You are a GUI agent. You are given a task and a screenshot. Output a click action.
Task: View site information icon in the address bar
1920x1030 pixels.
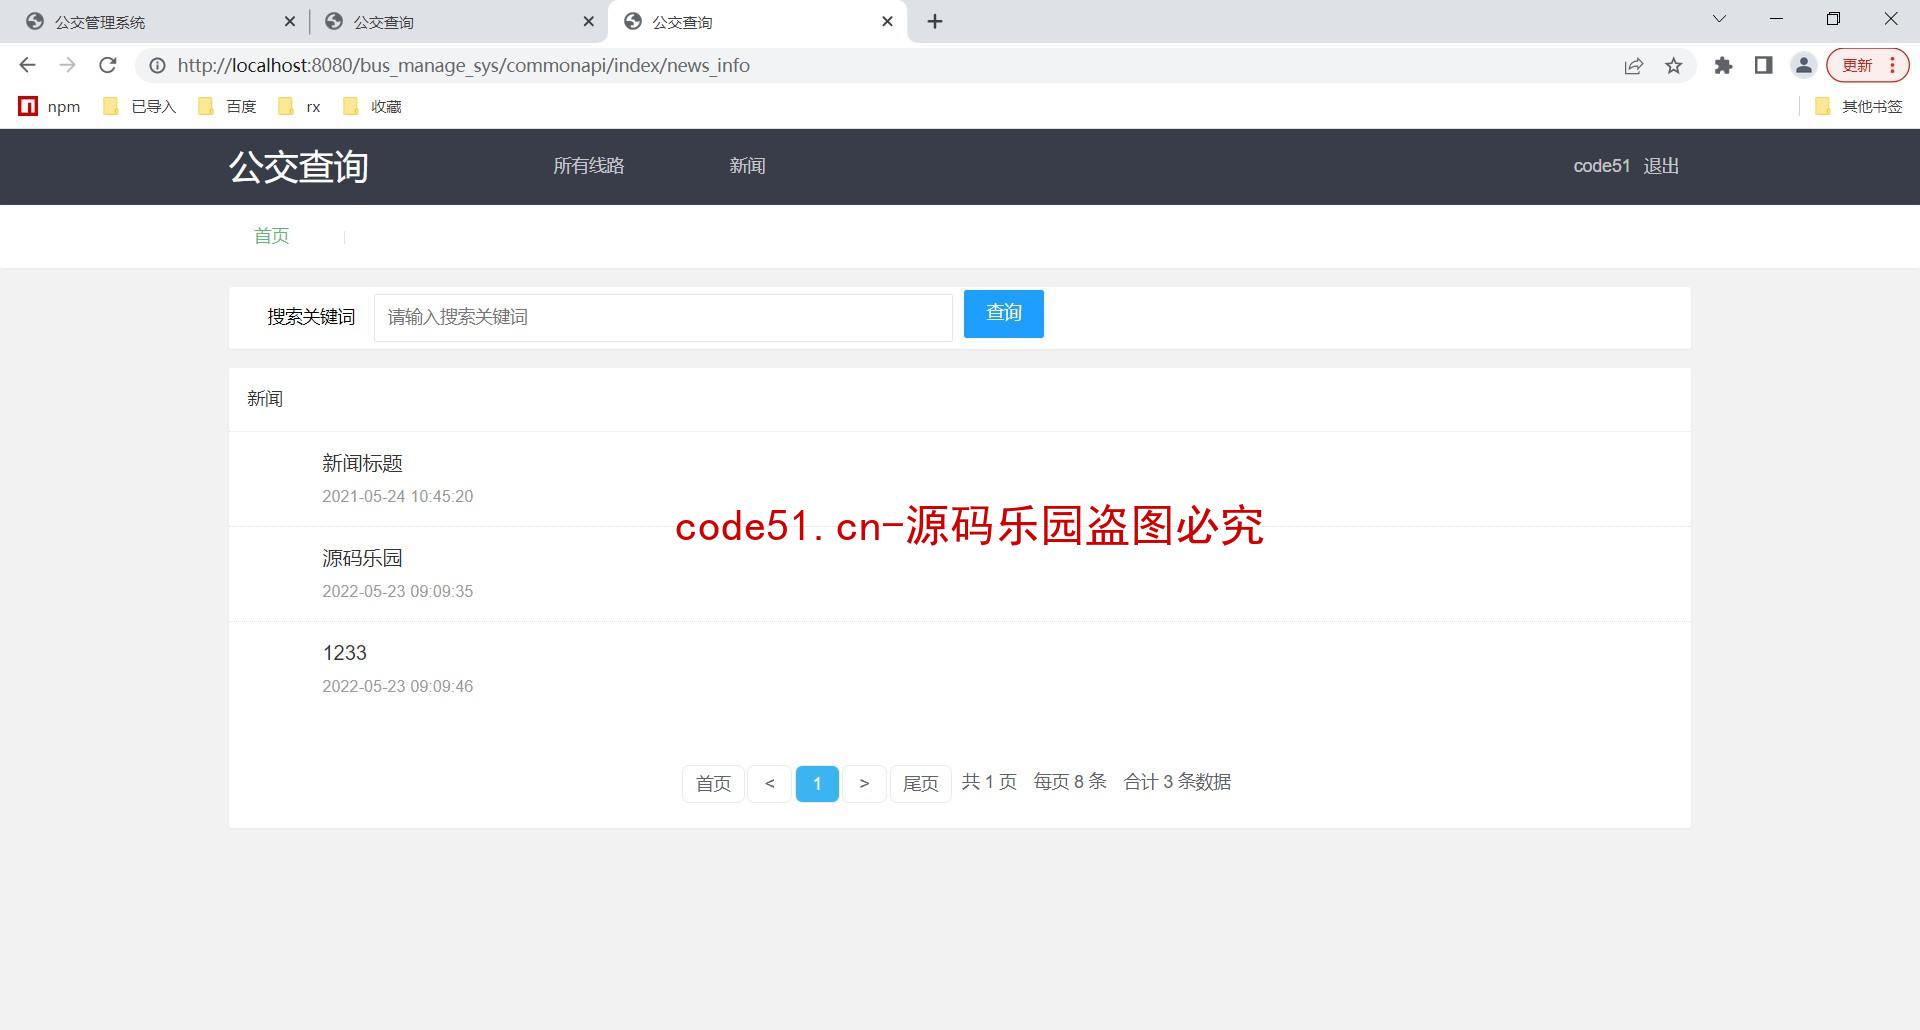pyautogui.click(x=157, y=66)
